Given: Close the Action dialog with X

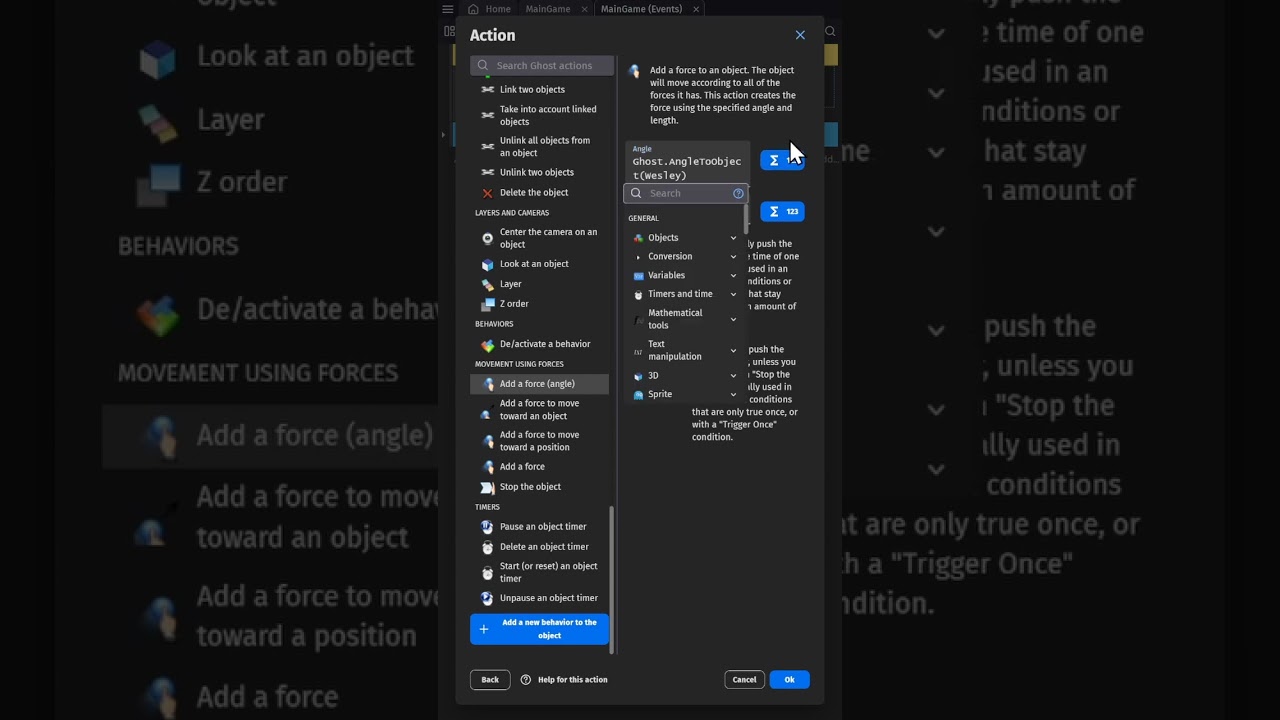Looking at the screenshot, I should [800, 35].
